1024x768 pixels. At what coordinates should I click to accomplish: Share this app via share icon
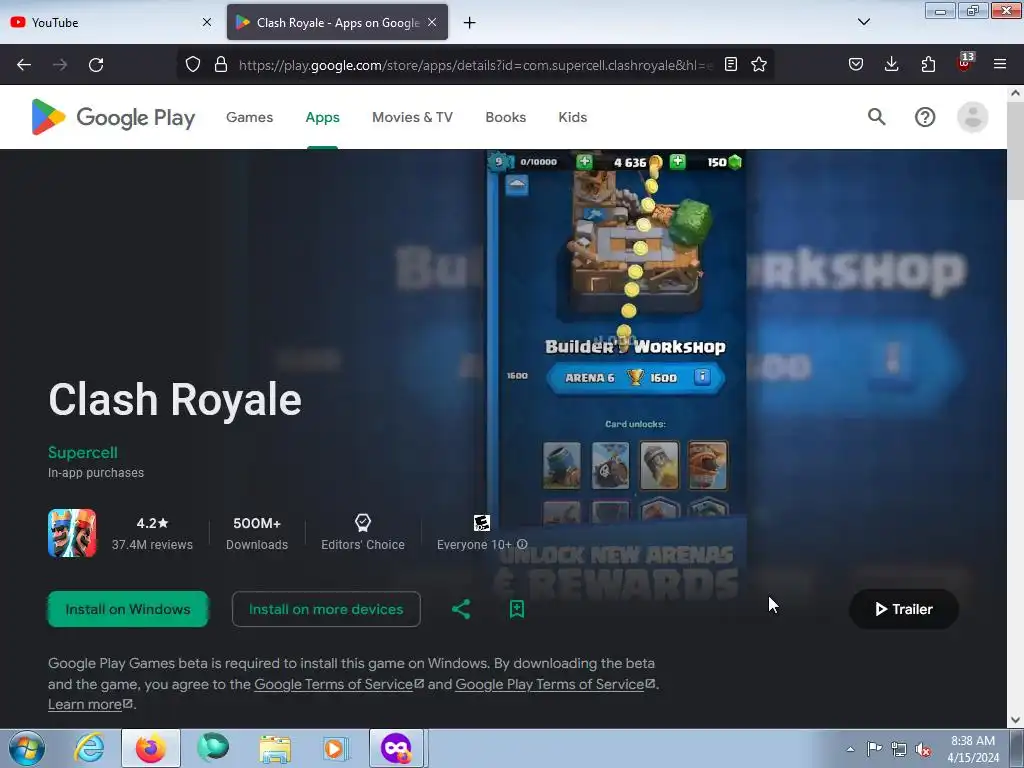coord(461,609)
